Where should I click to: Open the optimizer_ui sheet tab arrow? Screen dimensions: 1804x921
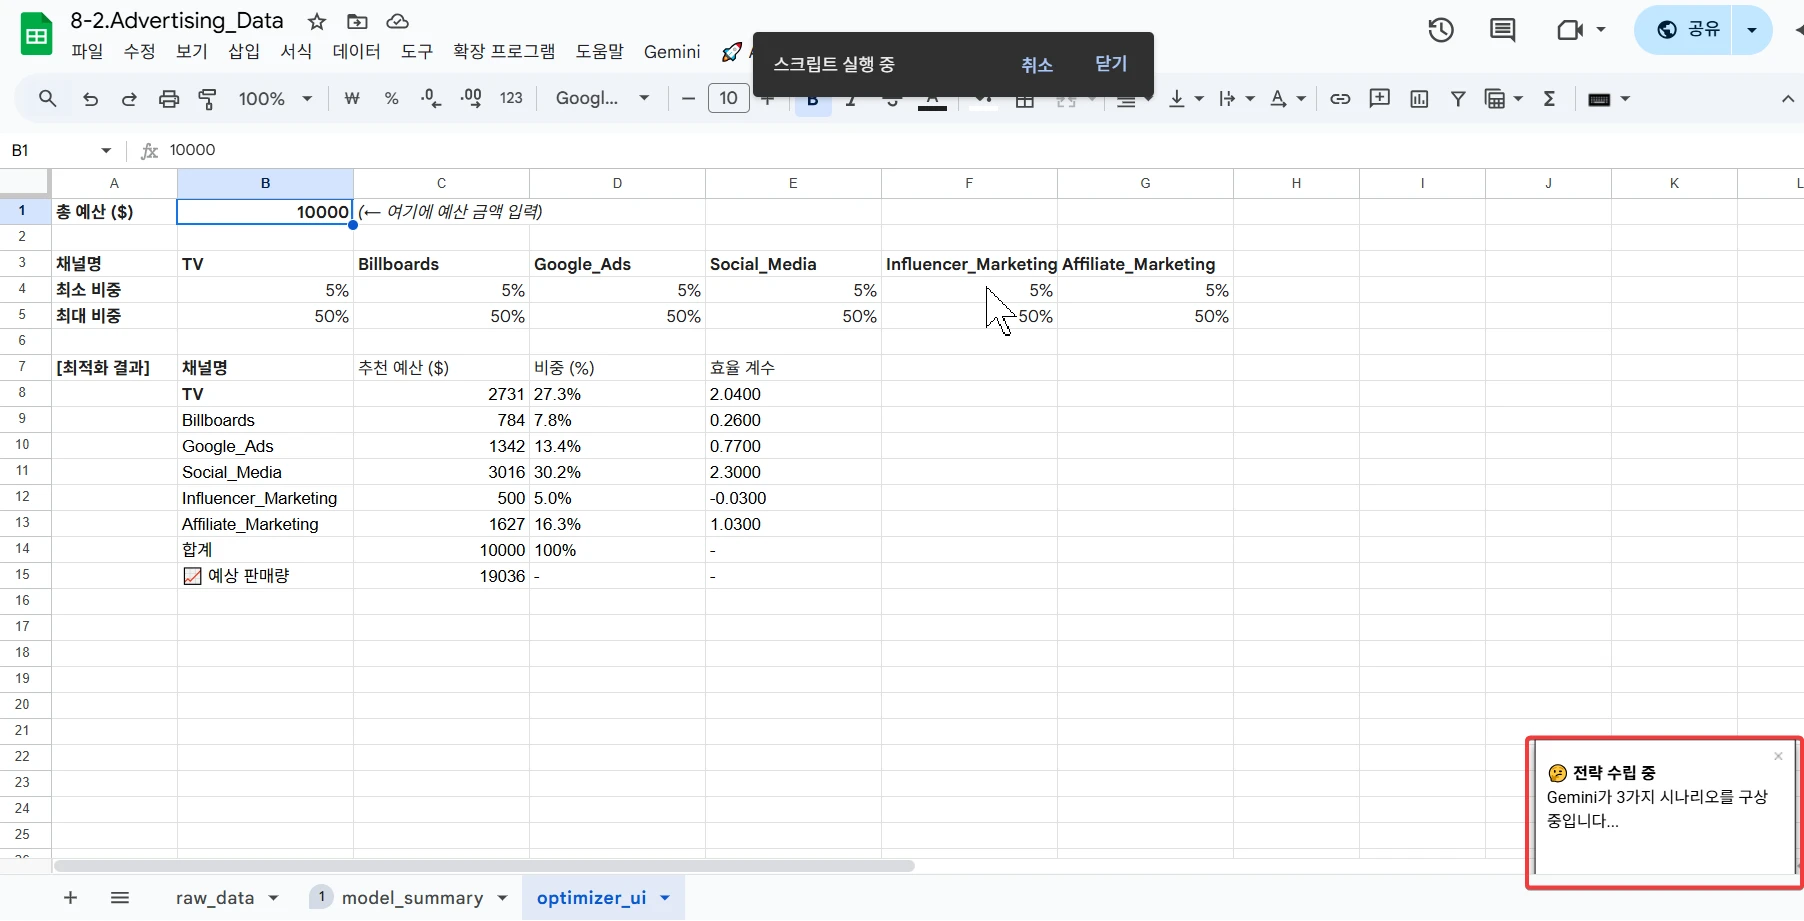pyautogui.click(x=665, y=898)
